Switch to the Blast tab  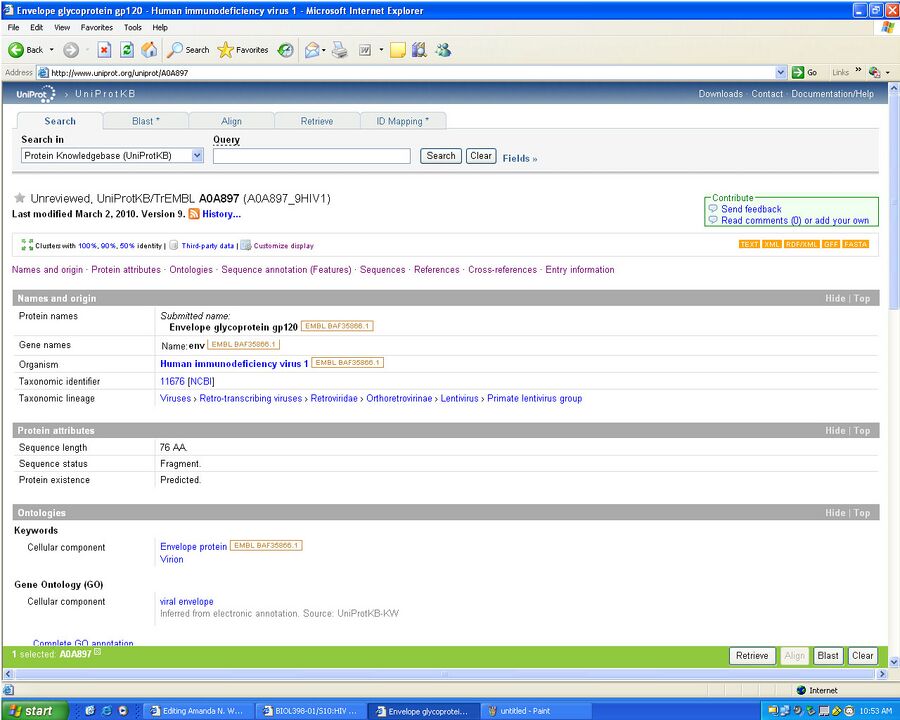point(145,121)
